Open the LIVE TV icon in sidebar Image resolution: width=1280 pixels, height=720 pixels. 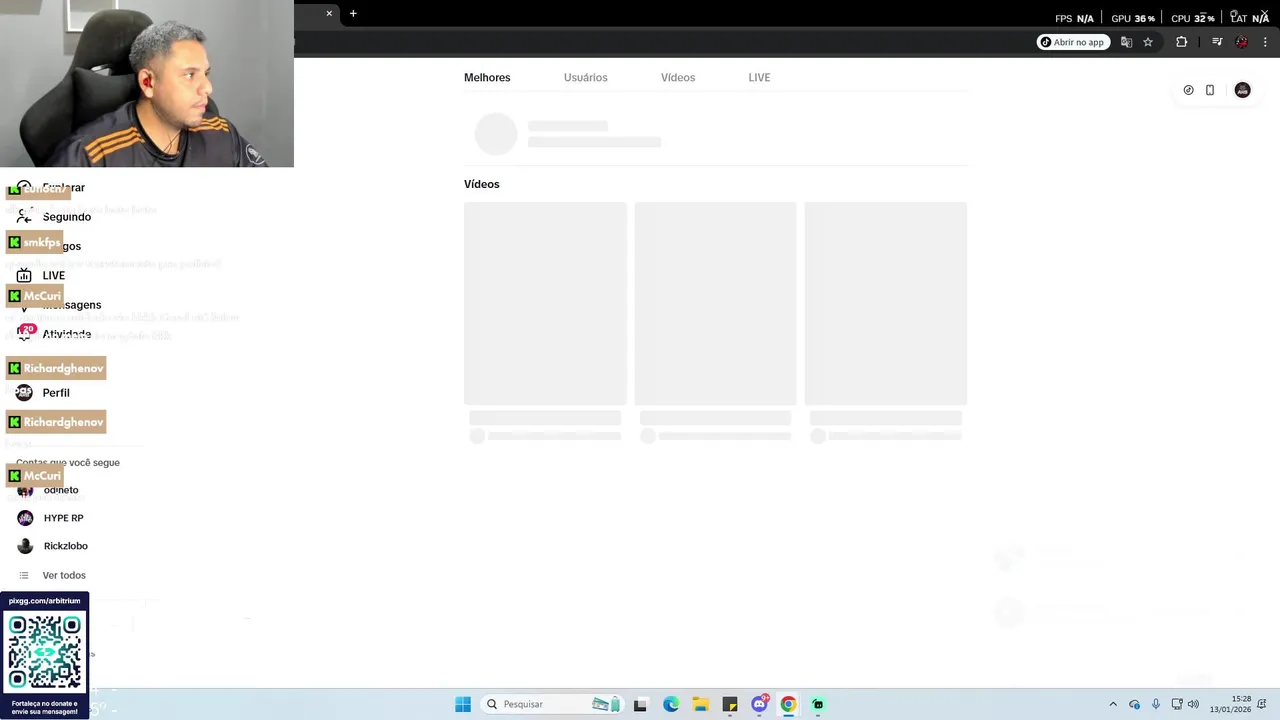tap(24, 275)
